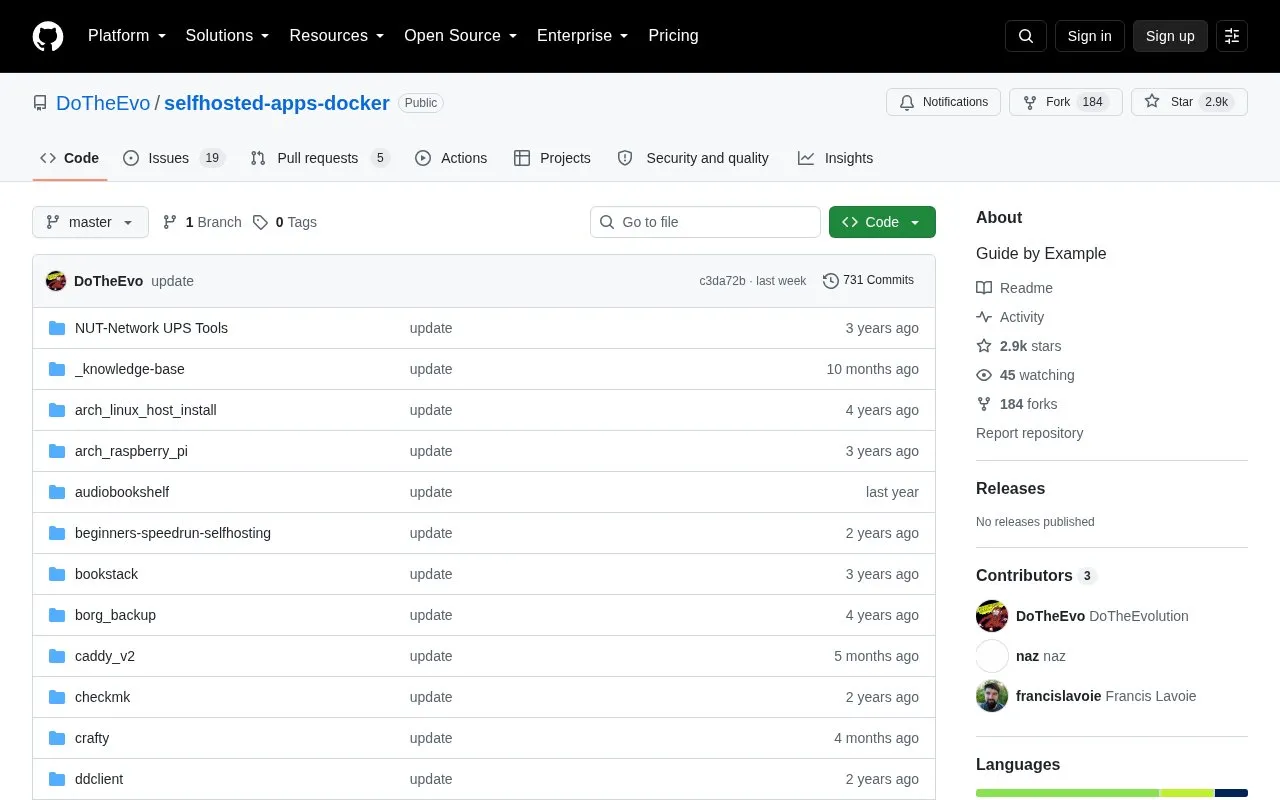Open the Readme link
Screen dimensions: 1280x800
click(1014, 288)
